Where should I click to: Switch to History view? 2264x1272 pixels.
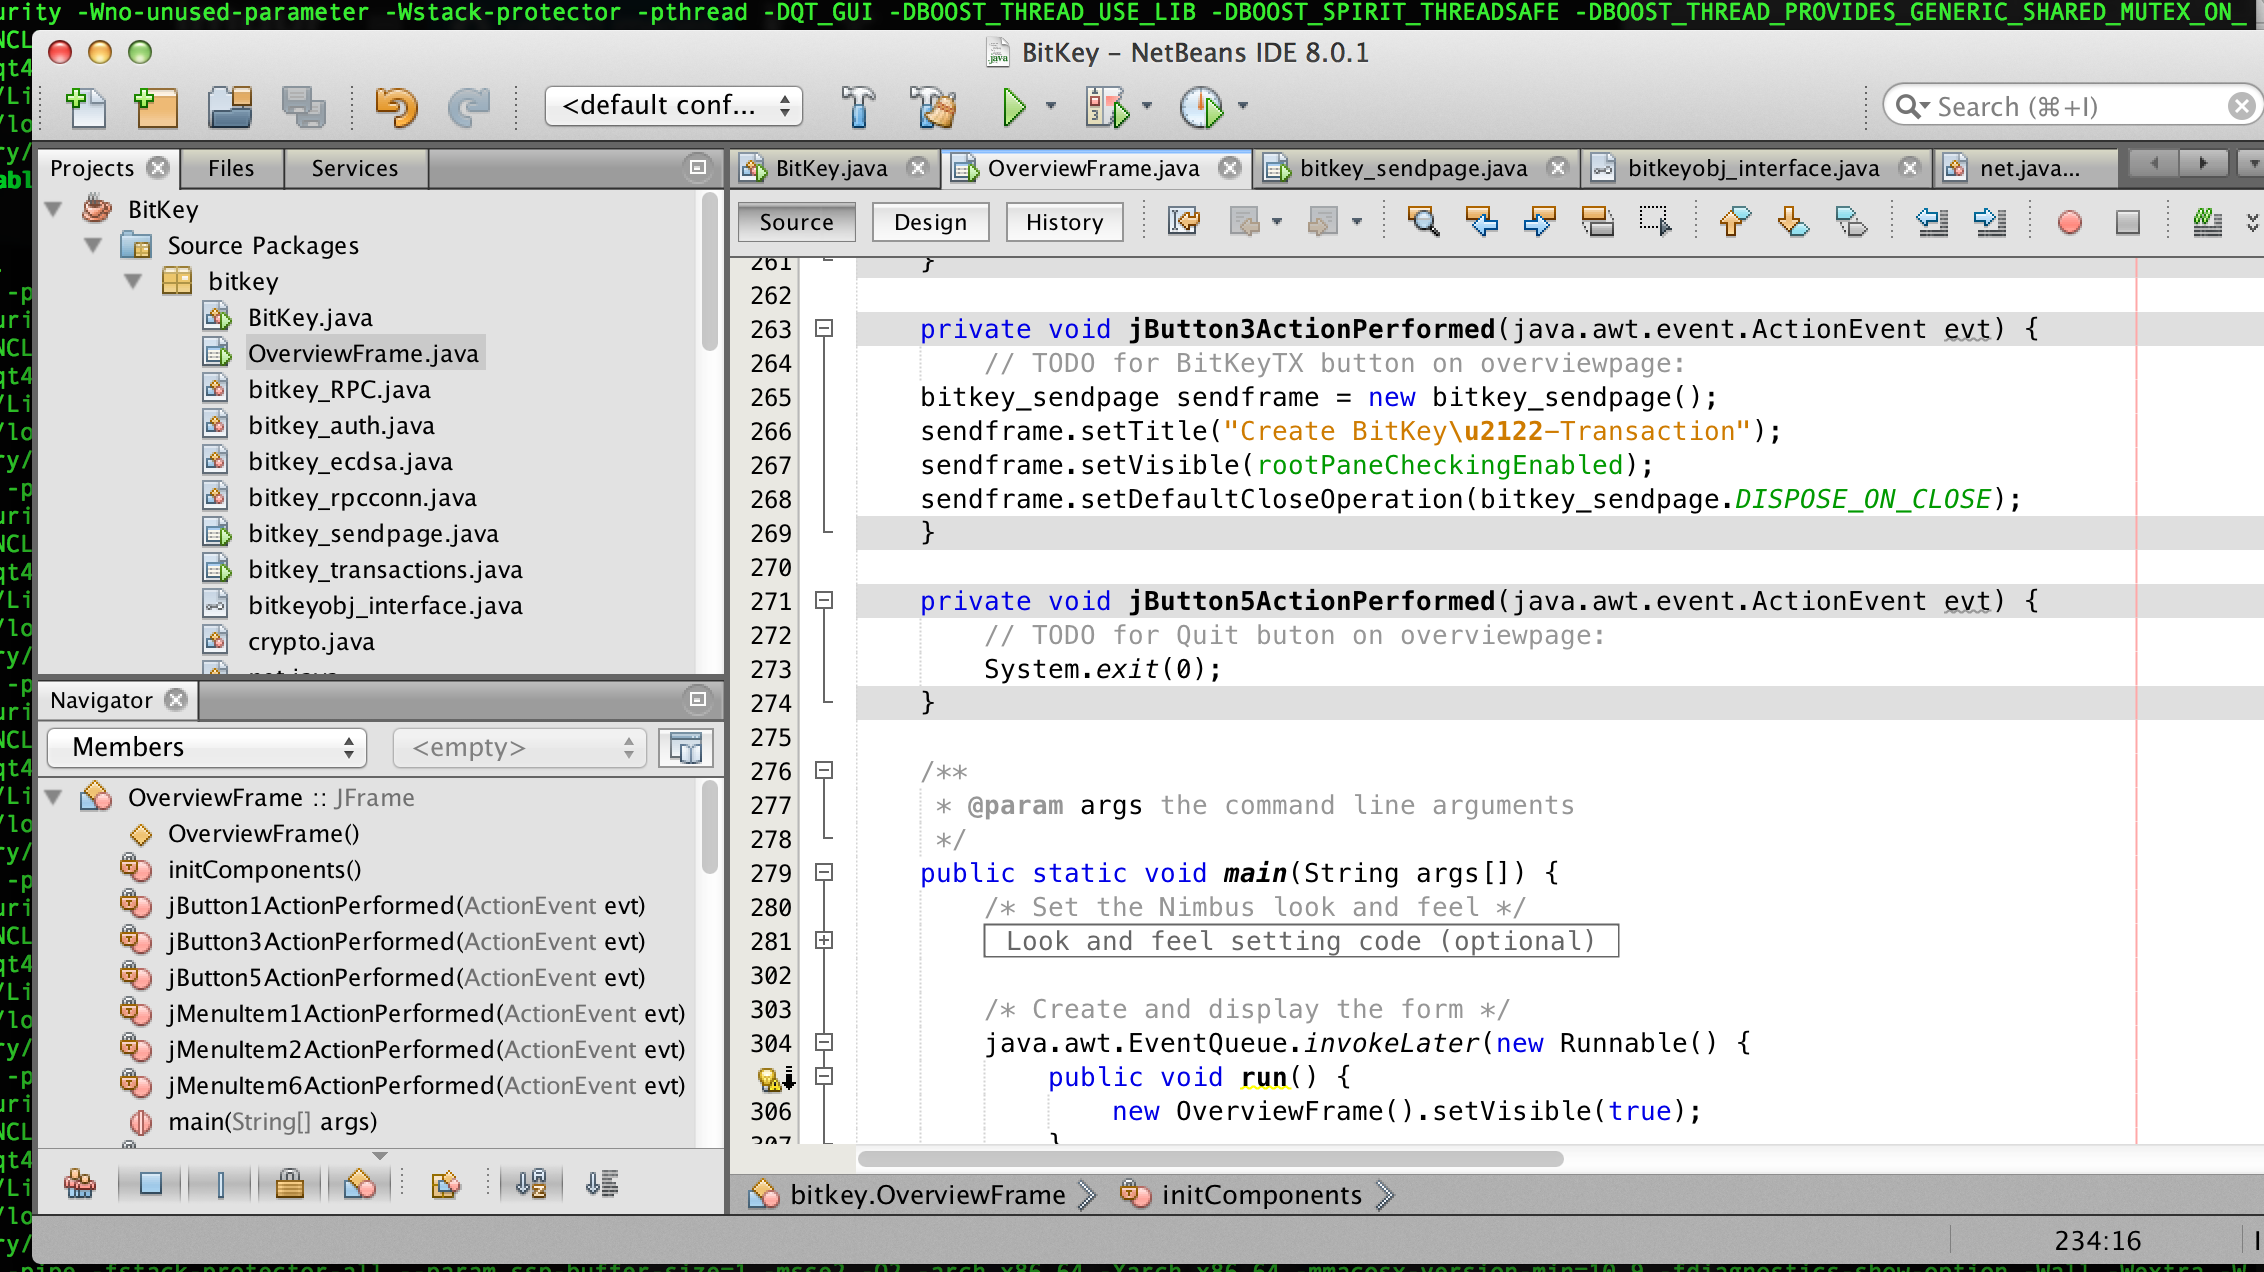(1064, 222)
